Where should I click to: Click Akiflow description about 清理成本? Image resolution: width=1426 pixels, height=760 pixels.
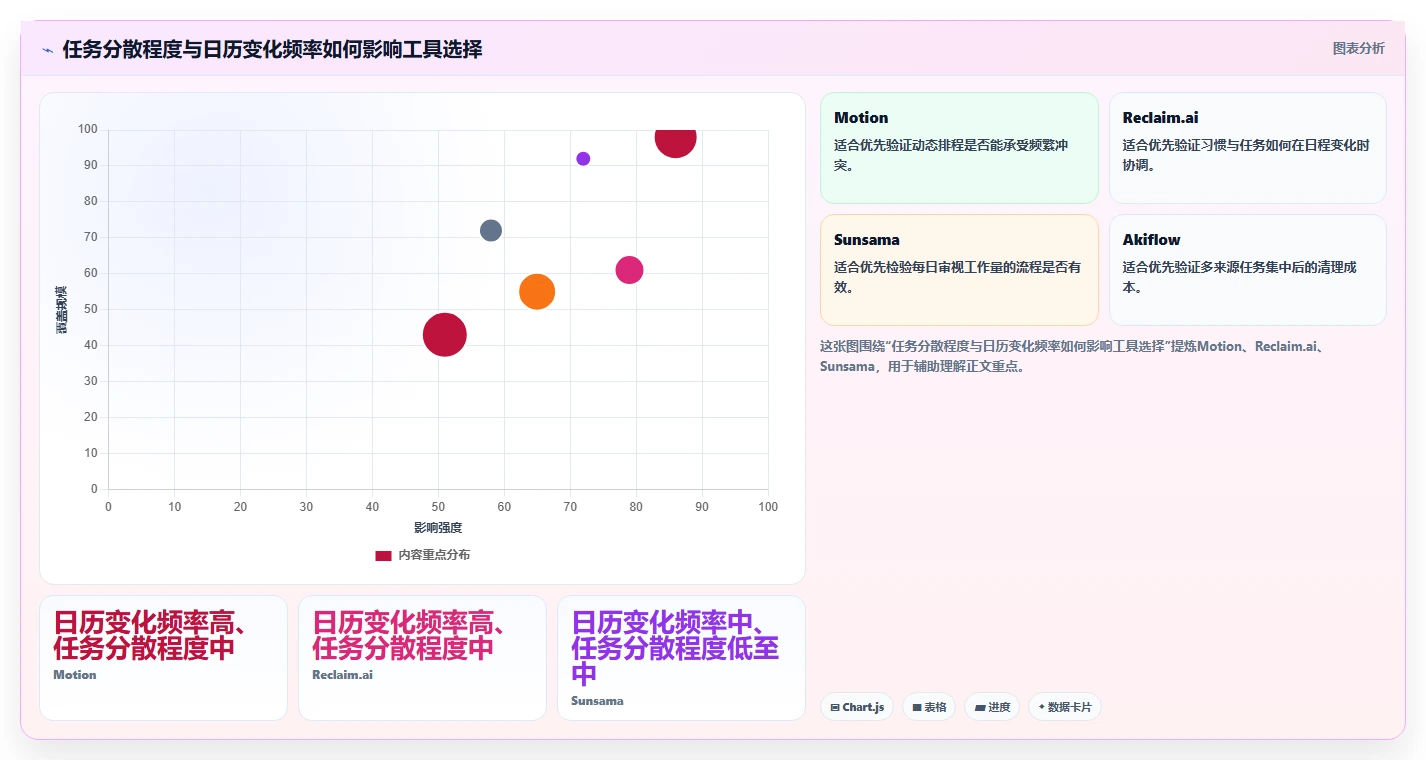[x=1240, y=277]
